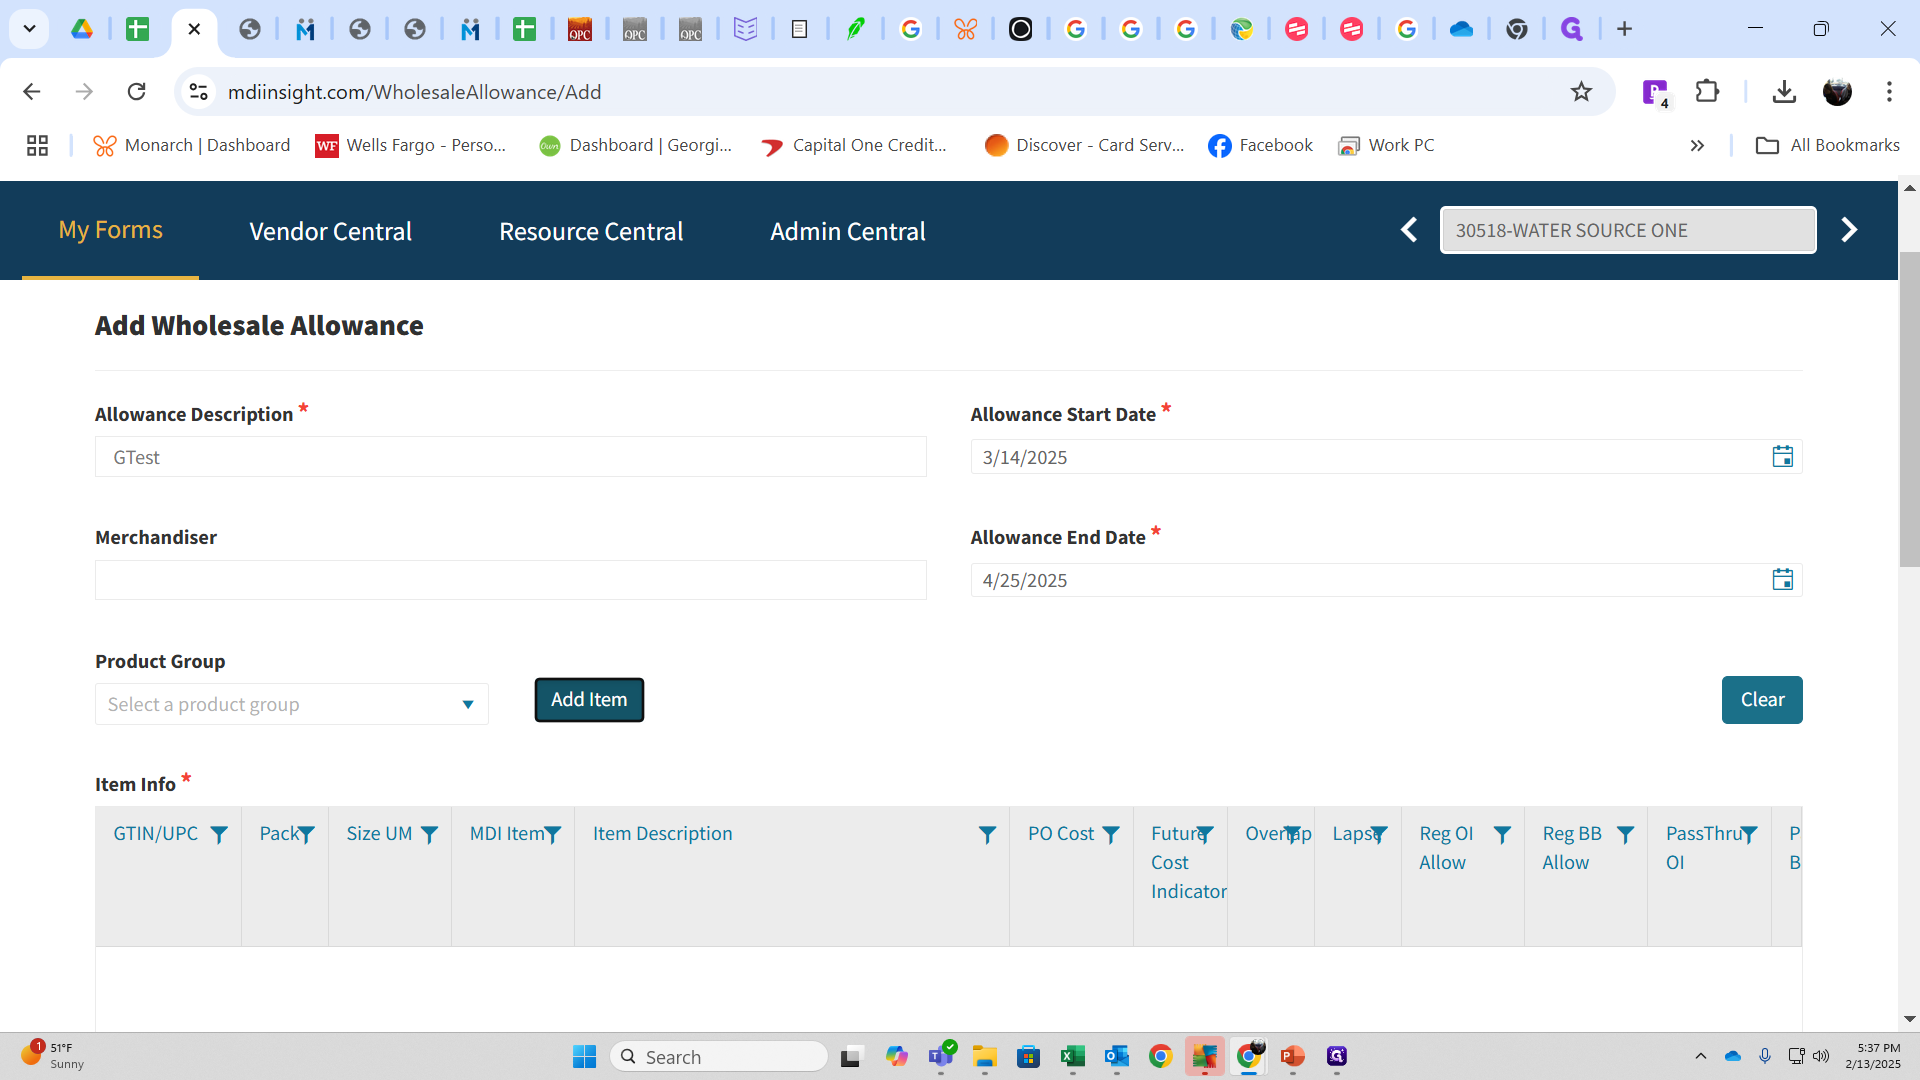Open the Resource Central menu
This screenshot has height=1080, width=1920.
tap(591, 231)
